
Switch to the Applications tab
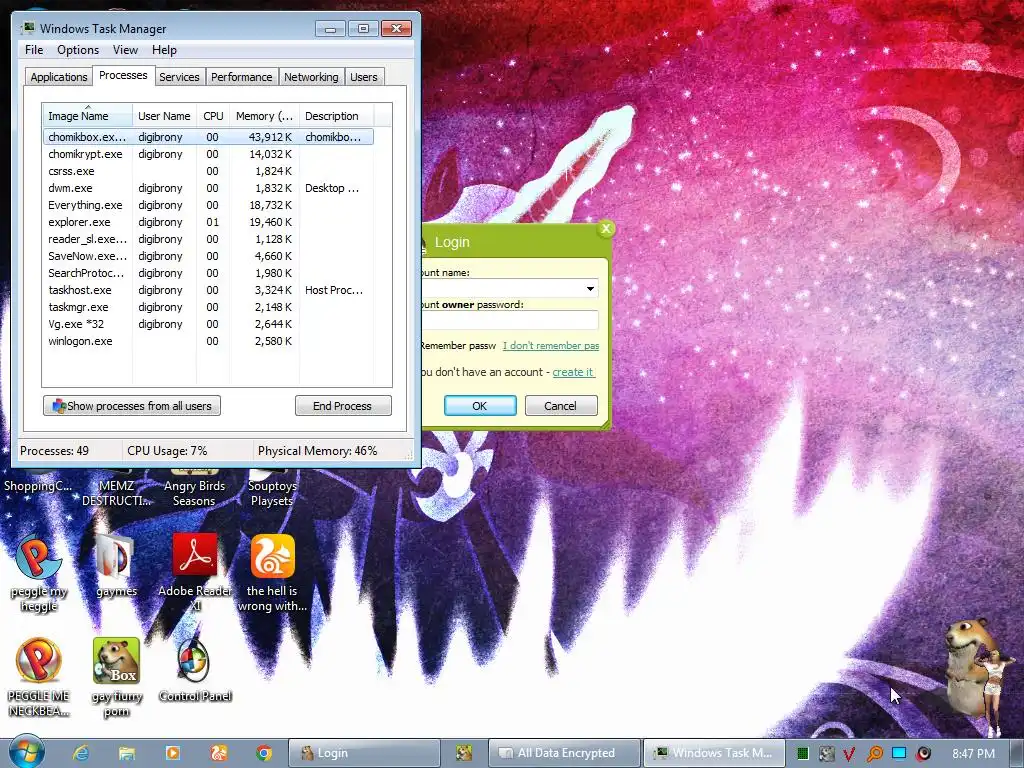(x=59, y=77)
